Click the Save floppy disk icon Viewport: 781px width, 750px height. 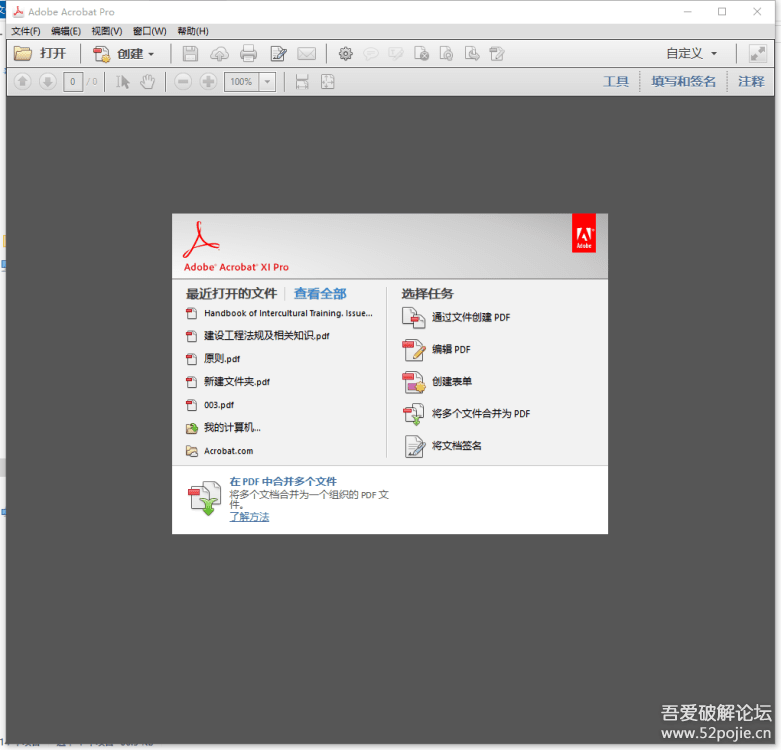pyautogui.click(x=190, y=54)
